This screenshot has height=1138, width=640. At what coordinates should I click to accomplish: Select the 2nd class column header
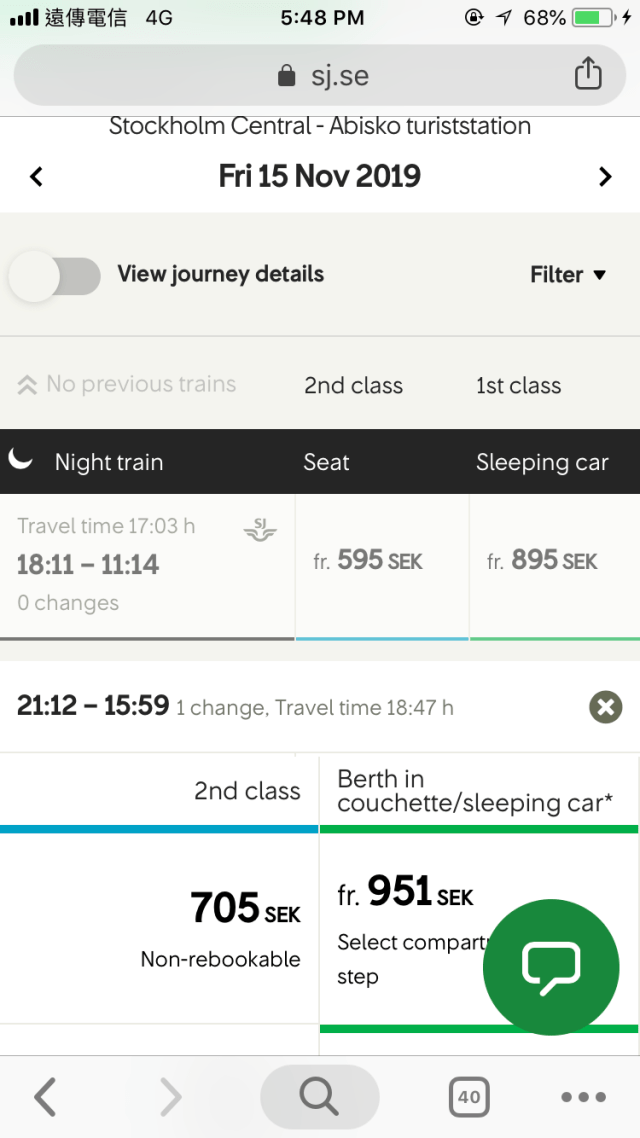click(x=353, y=386)
